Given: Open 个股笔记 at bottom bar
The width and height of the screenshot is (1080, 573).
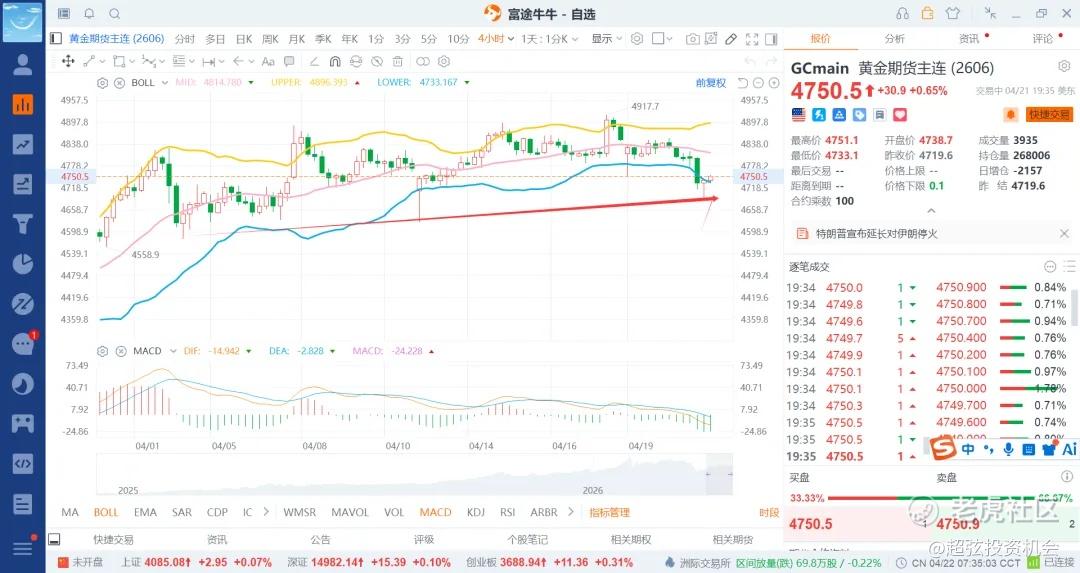Looking at the screenshot, I should (x=528, y=540).
